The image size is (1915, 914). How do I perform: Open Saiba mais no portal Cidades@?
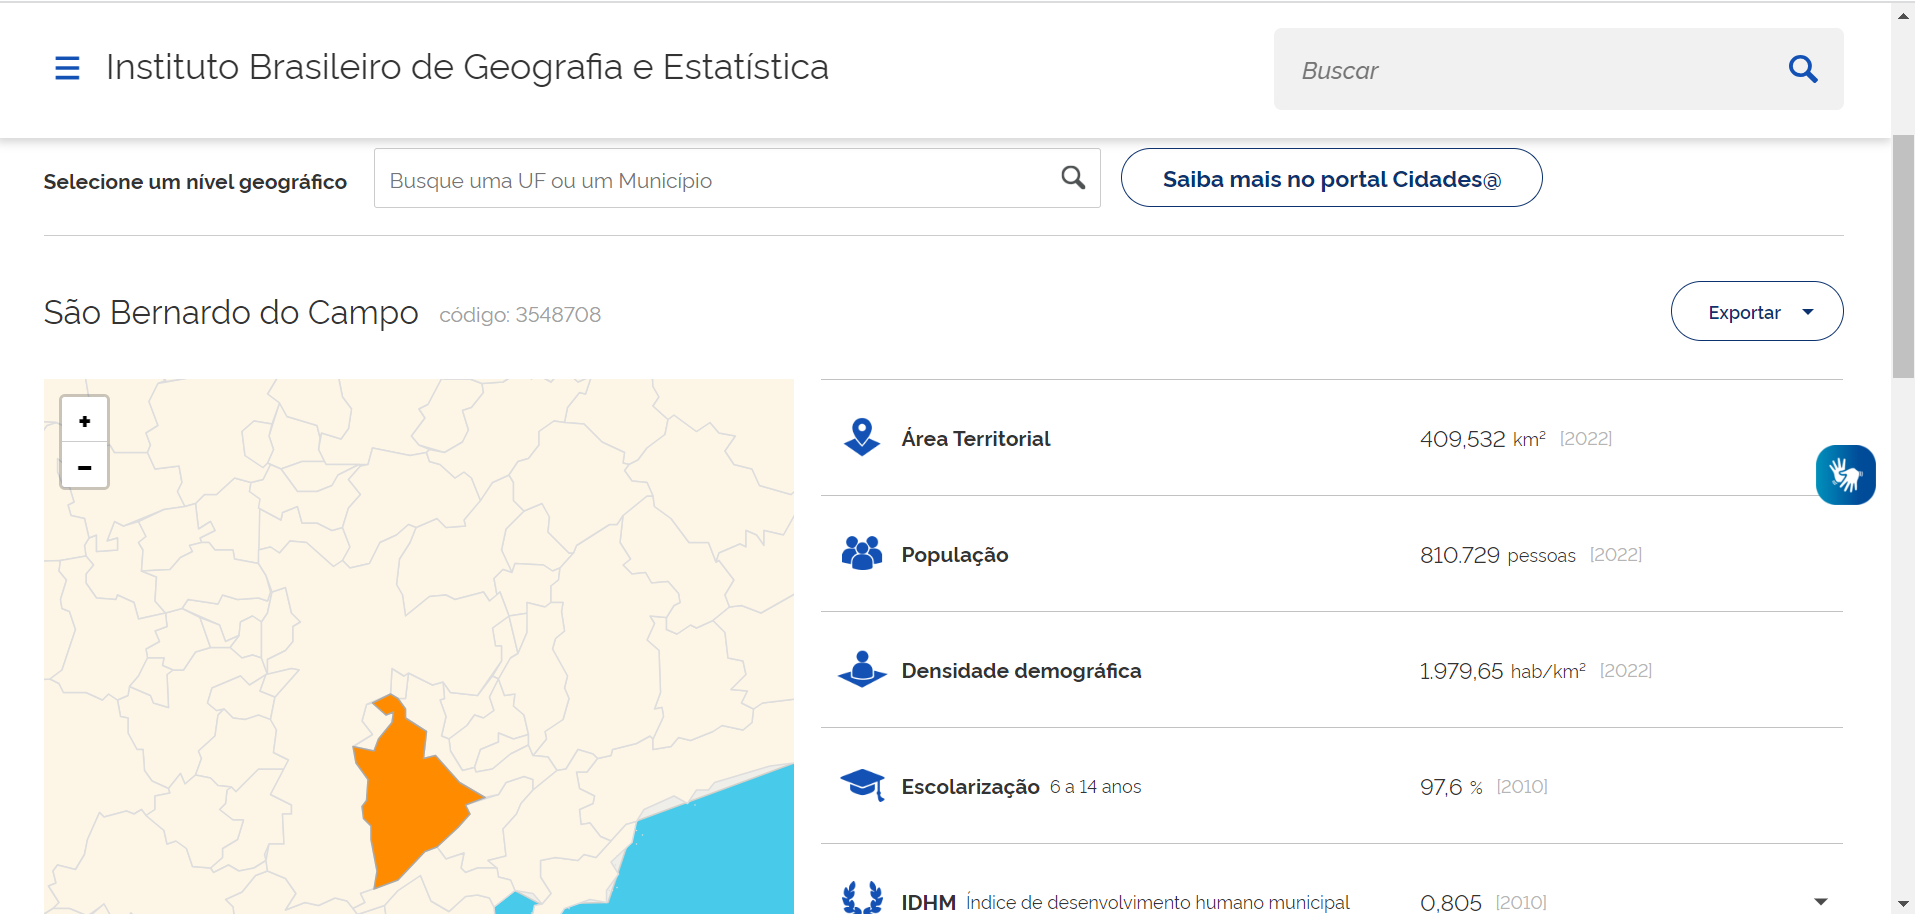(1331, 178)
